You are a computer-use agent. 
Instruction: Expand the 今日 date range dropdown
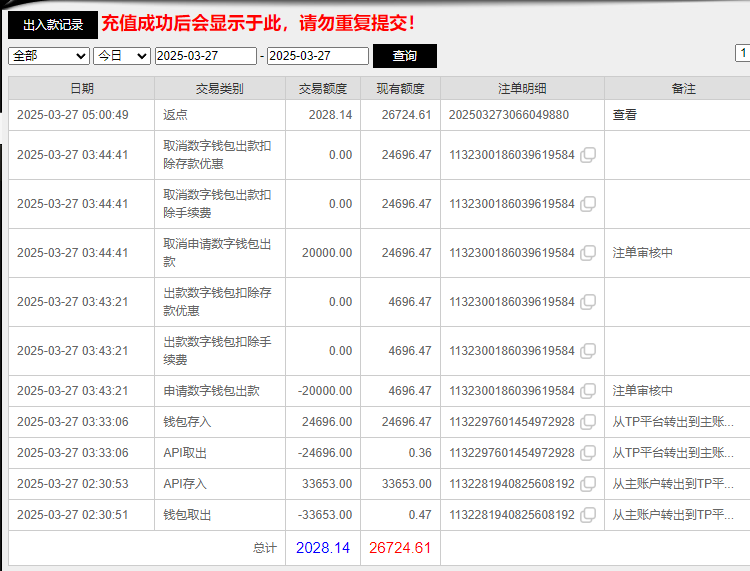pyautogui.click(x=121, y=56)
